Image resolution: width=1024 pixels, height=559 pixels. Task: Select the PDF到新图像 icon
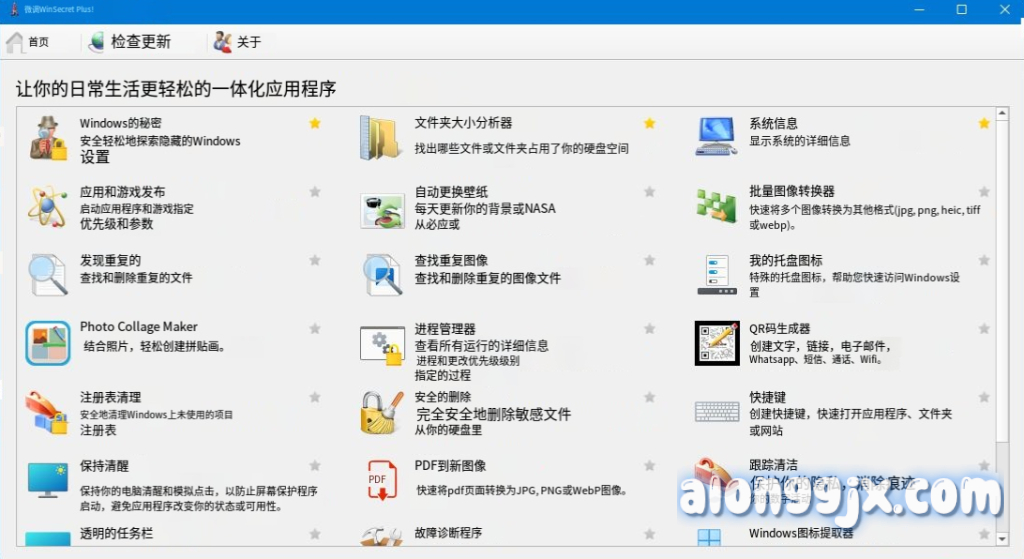pos(381,480)
